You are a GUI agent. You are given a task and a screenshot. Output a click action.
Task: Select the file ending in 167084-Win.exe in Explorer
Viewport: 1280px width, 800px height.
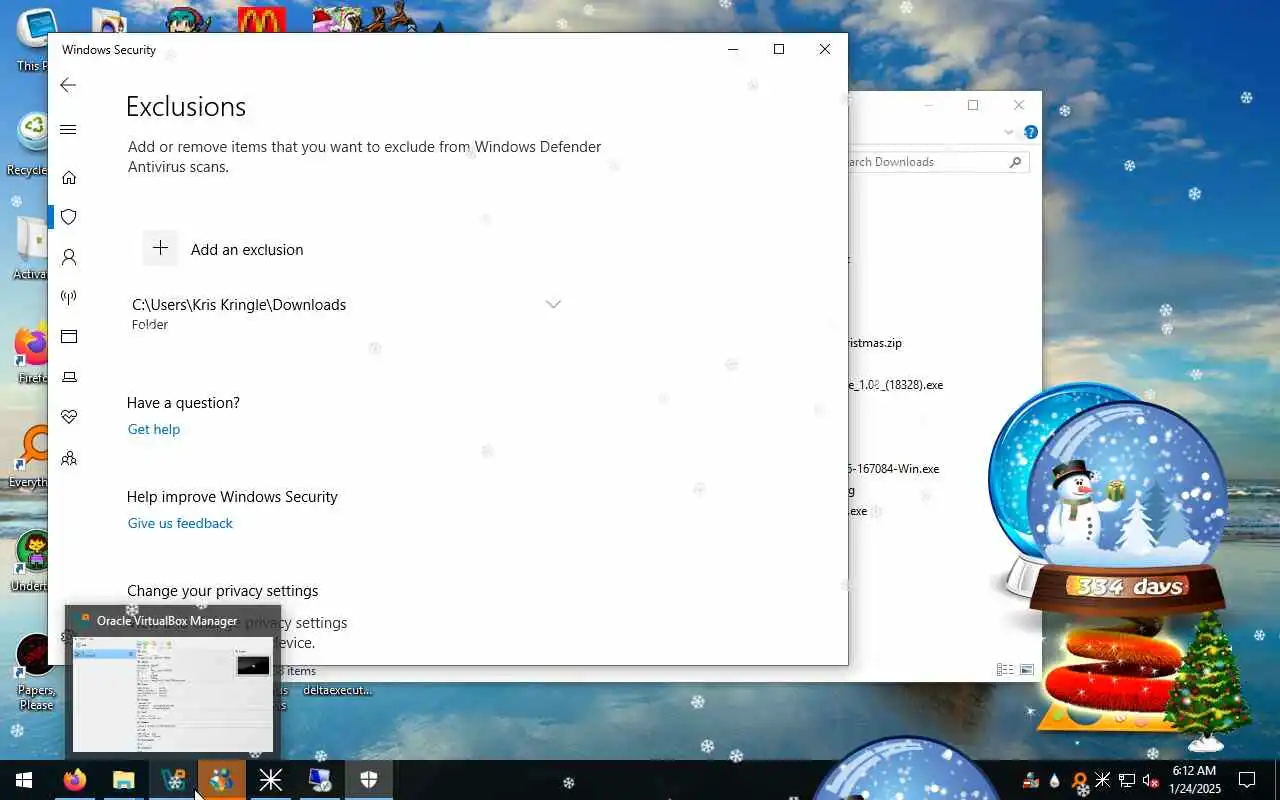(x=894, y=469)
